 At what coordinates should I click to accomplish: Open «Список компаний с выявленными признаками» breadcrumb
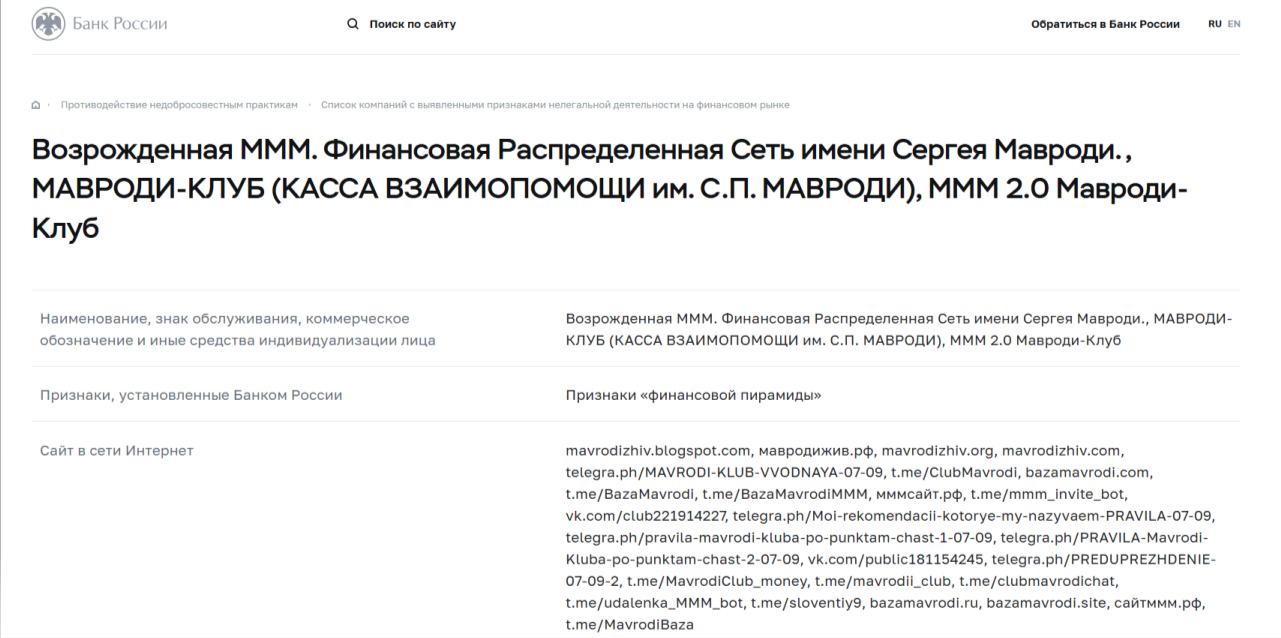tap(555, 105)
